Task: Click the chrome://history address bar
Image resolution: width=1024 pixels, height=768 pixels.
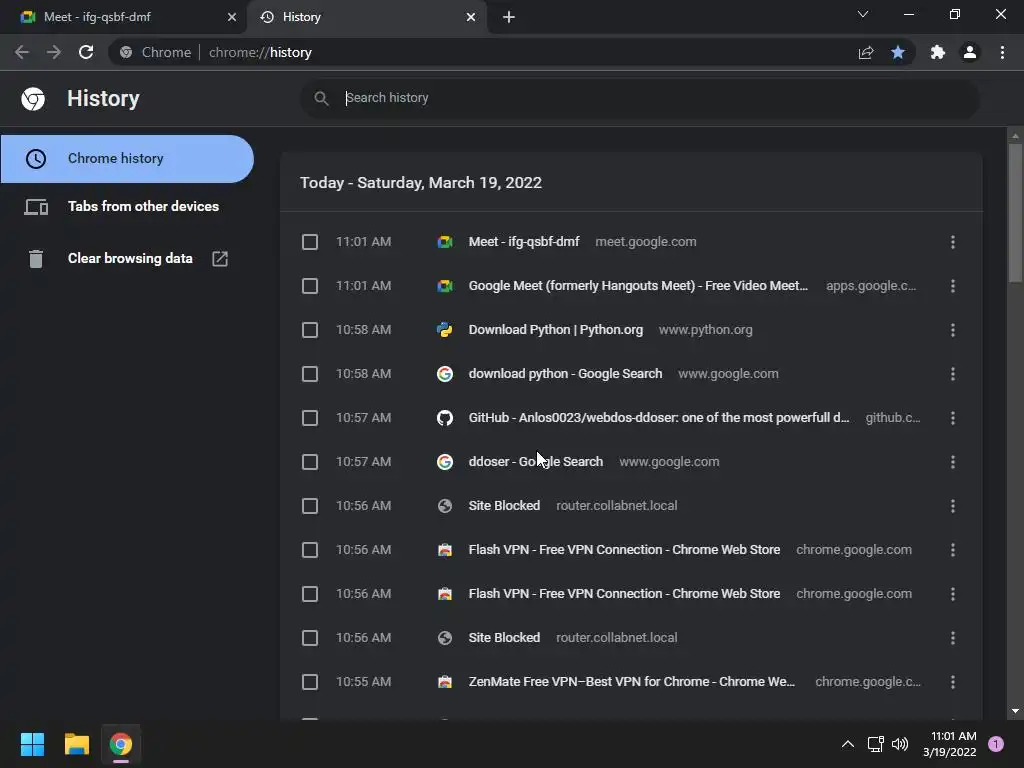Action: (482, 52)
